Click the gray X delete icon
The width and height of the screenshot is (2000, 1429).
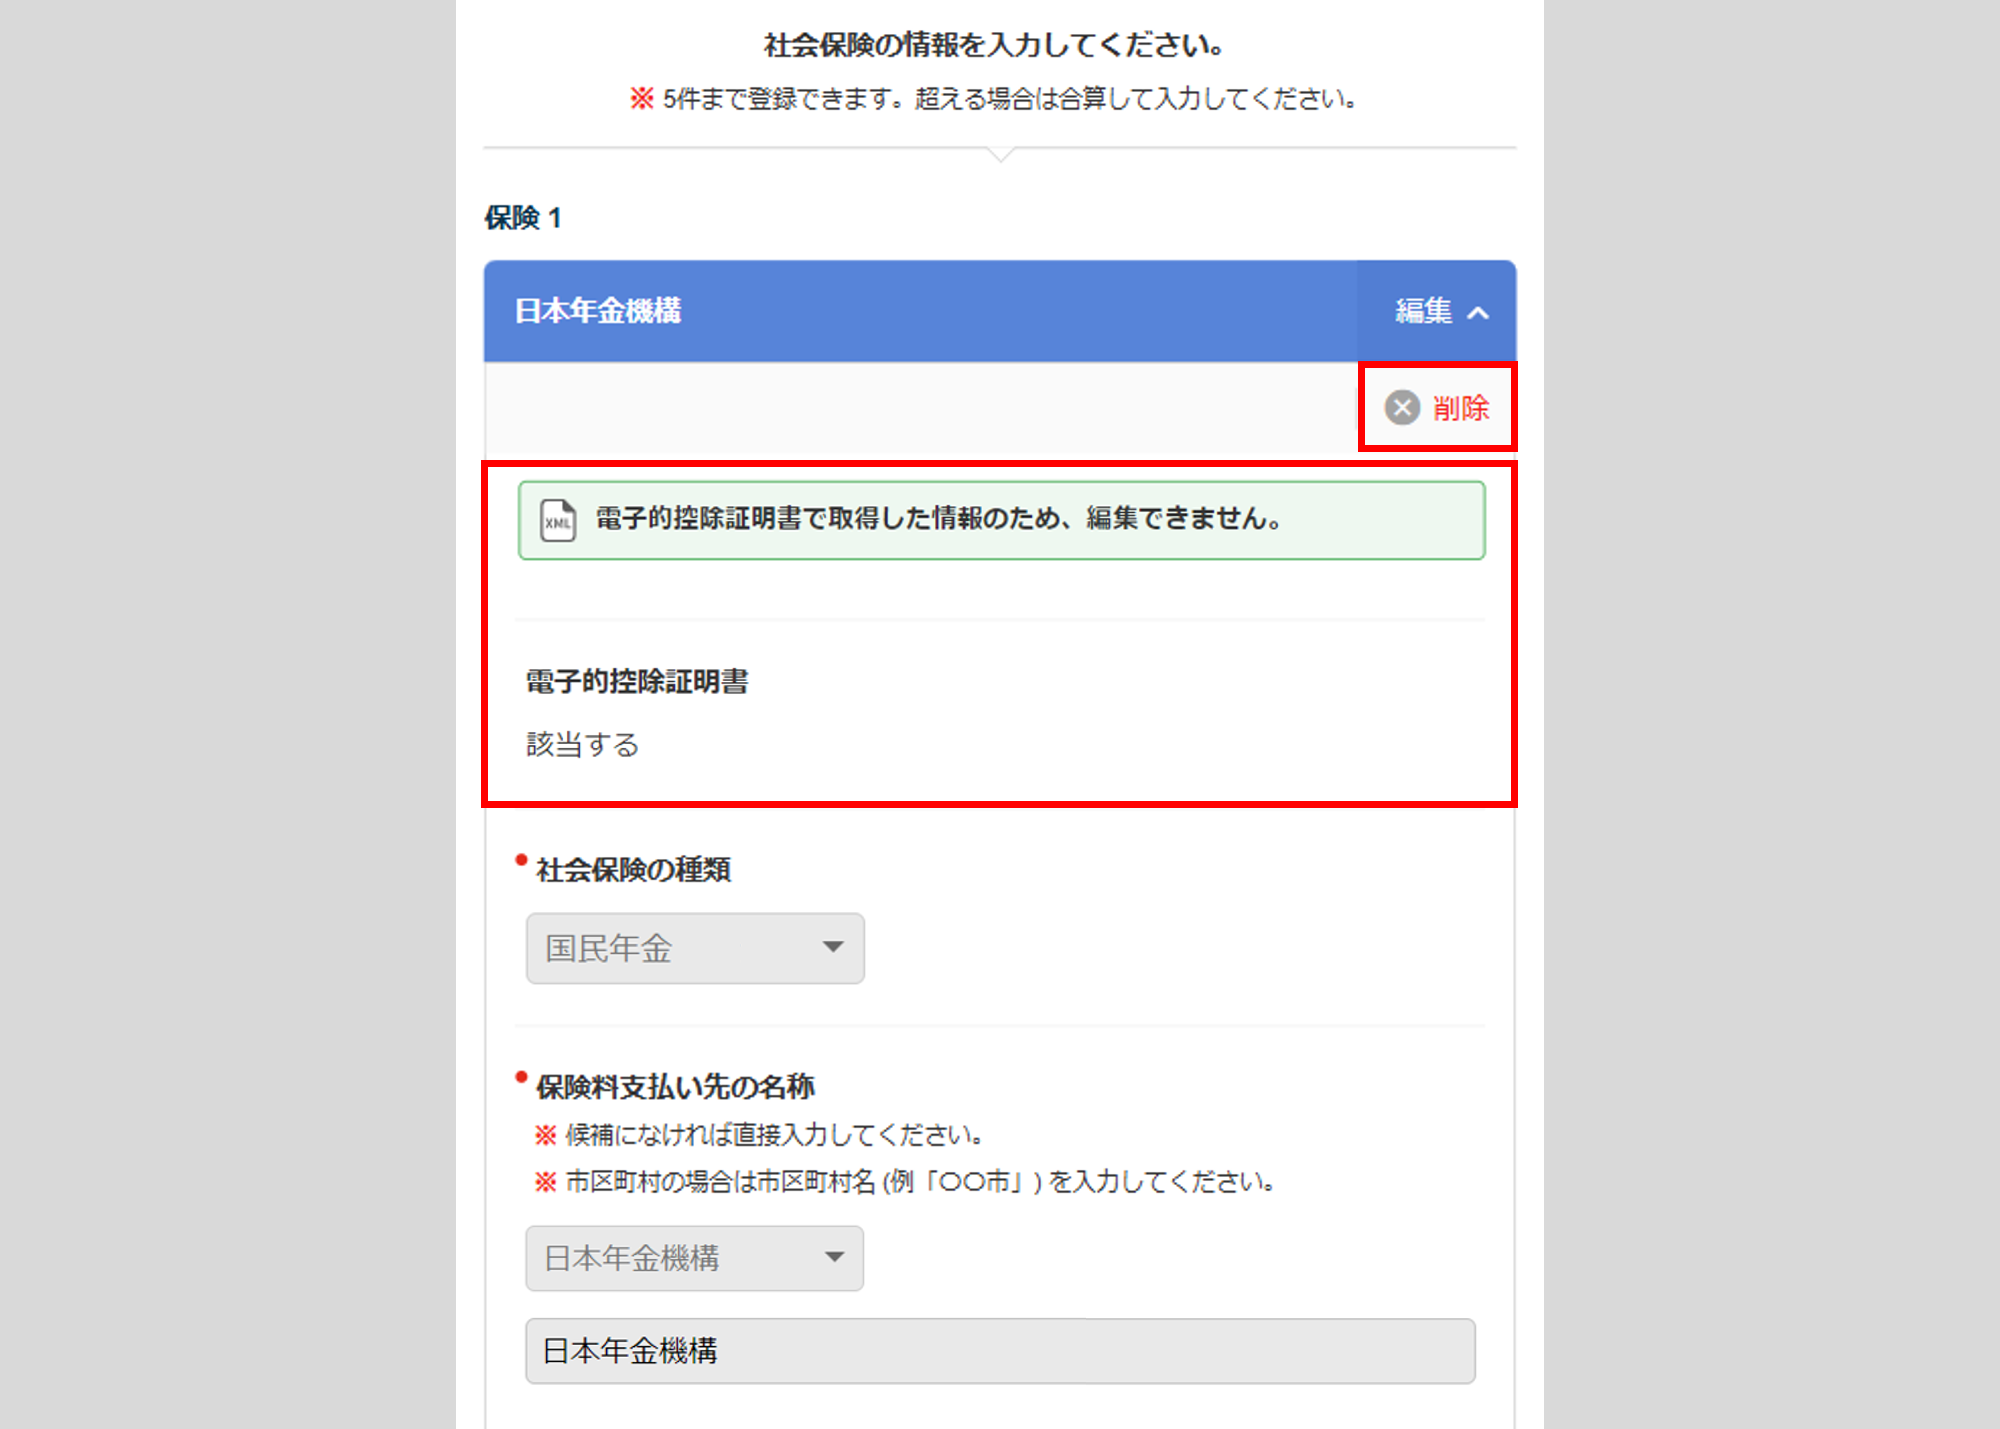[1402, 407]
